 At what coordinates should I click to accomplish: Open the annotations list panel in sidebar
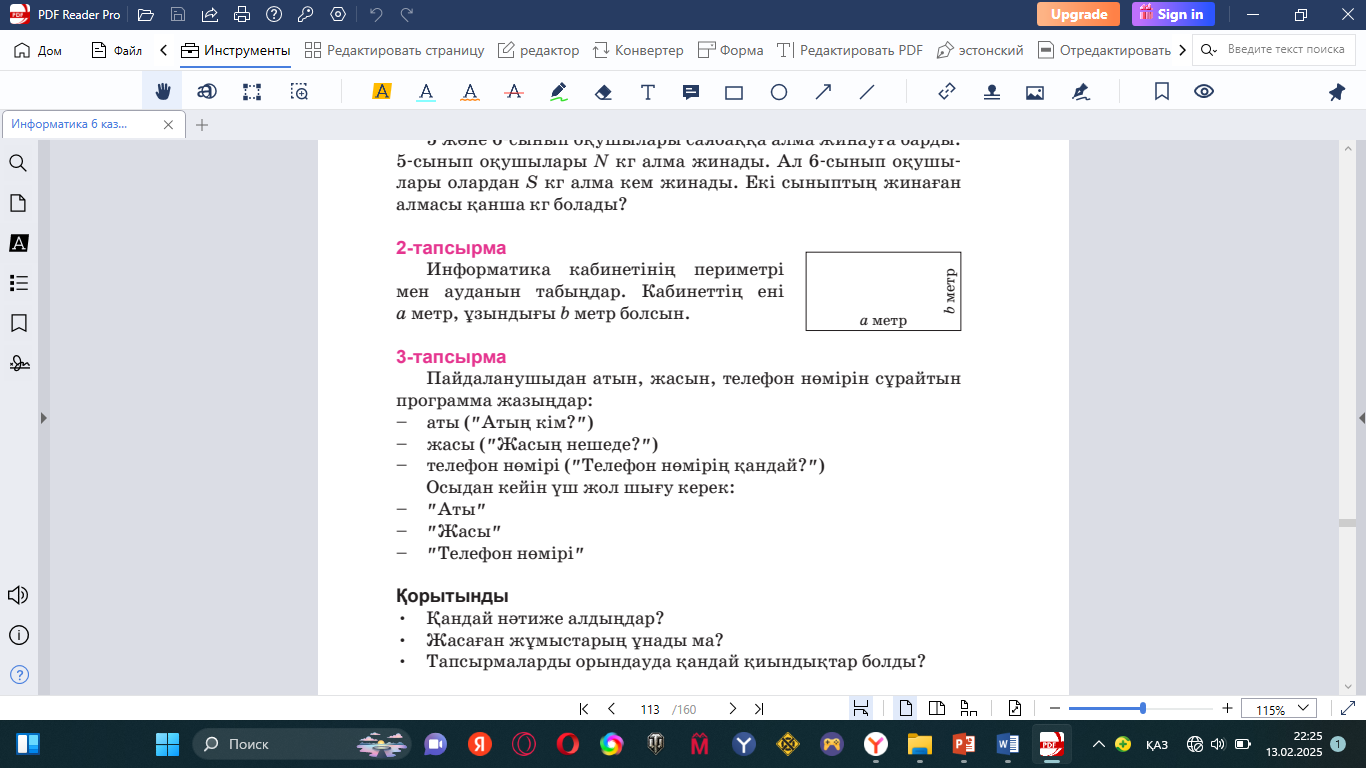pos(18,243)
